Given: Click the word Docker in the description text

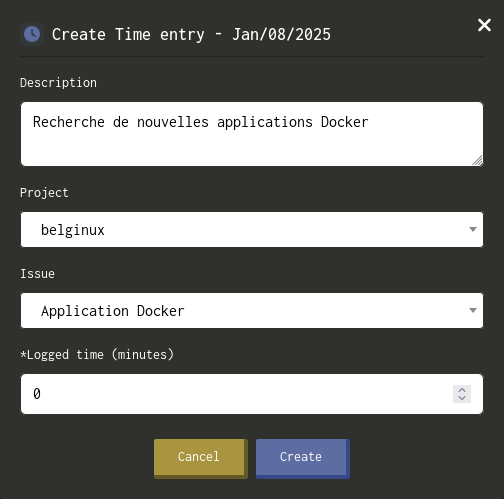Looking at the screenshot, I should tap(345, 122).
